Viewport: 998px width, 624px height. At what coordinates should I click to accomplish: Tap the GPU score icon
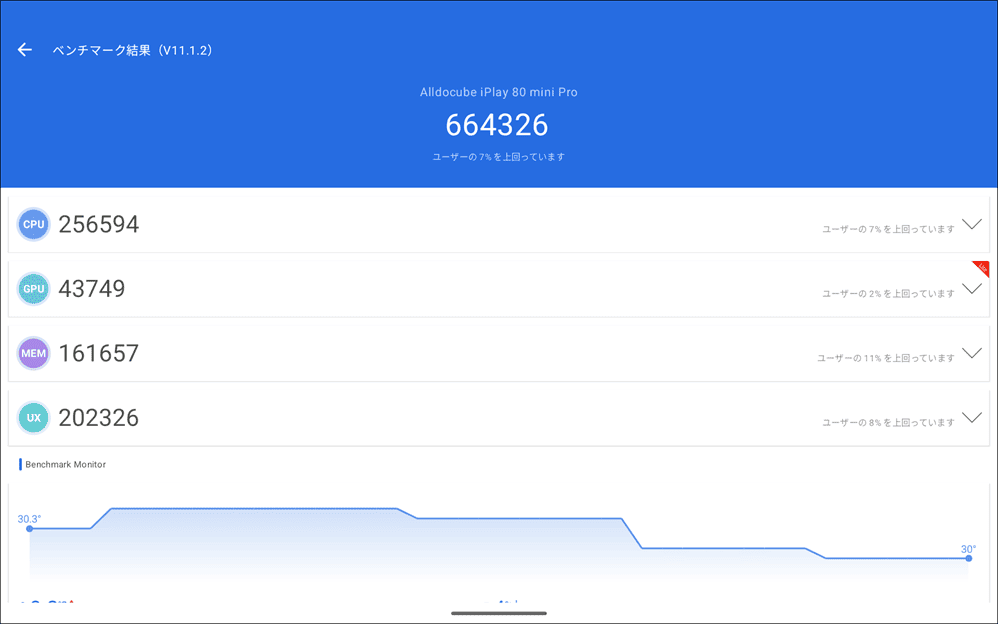pyautogui.click(x=33, y=288)
